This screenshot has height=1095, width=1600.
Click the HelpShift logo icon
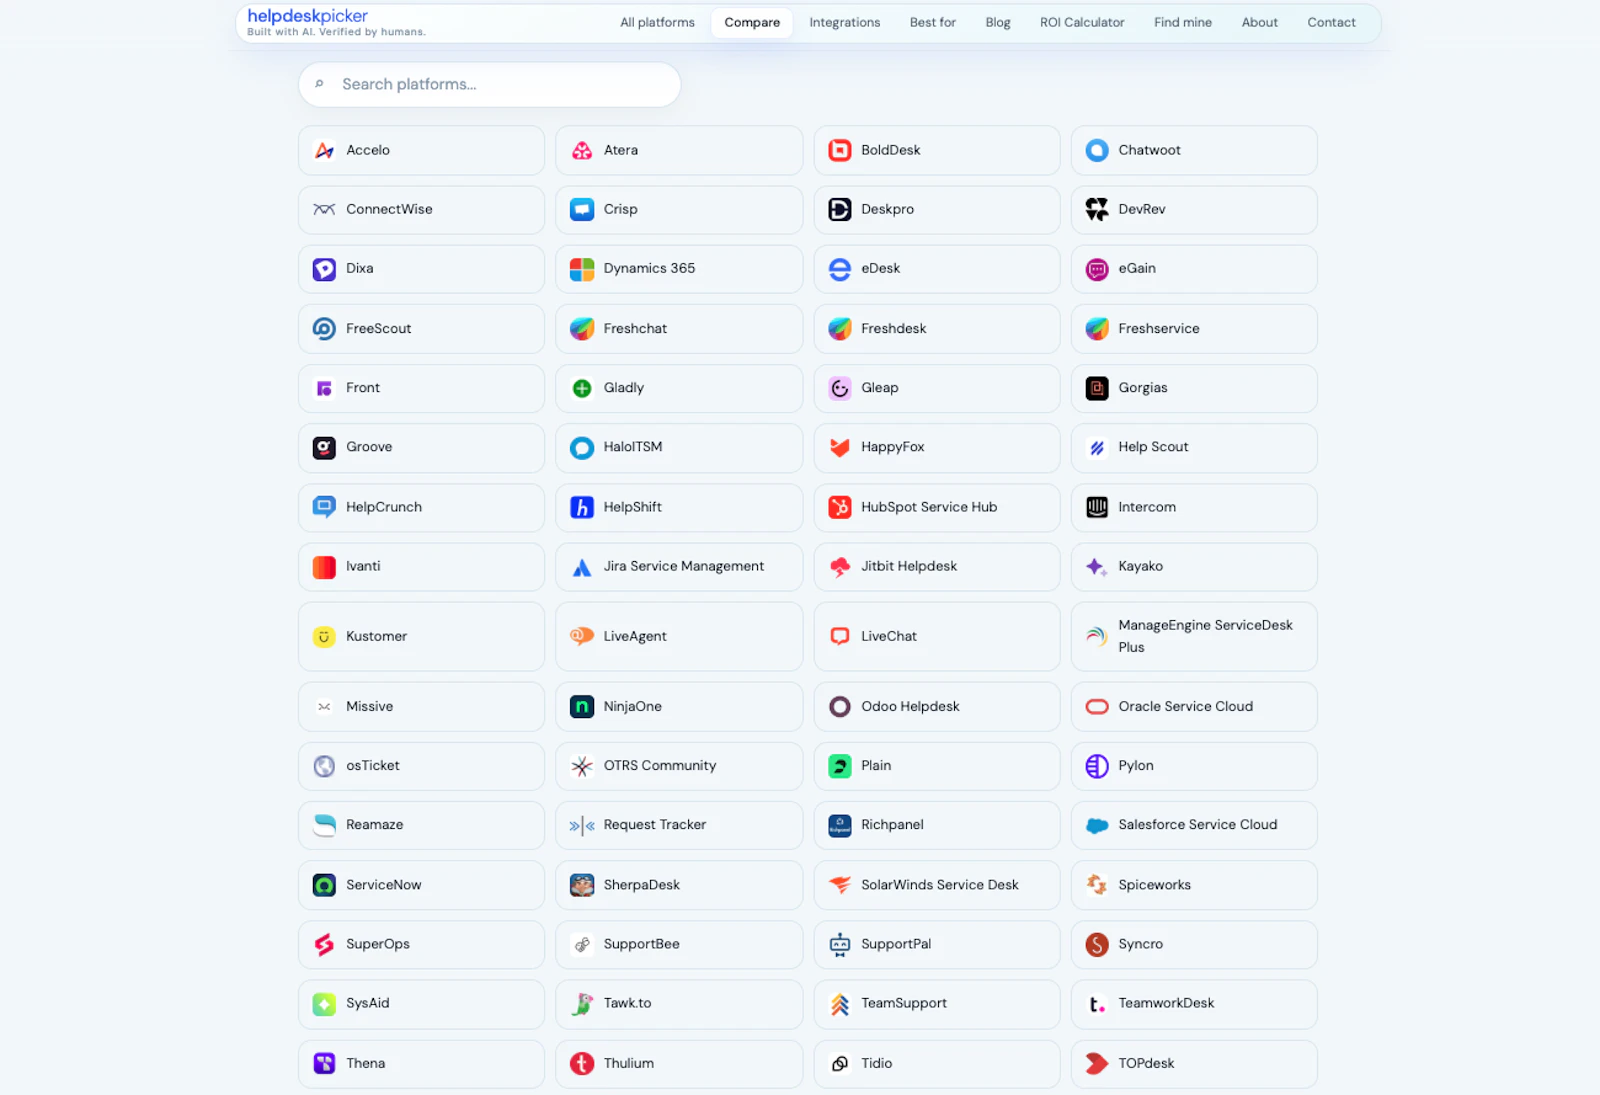[x=582, y=507]
